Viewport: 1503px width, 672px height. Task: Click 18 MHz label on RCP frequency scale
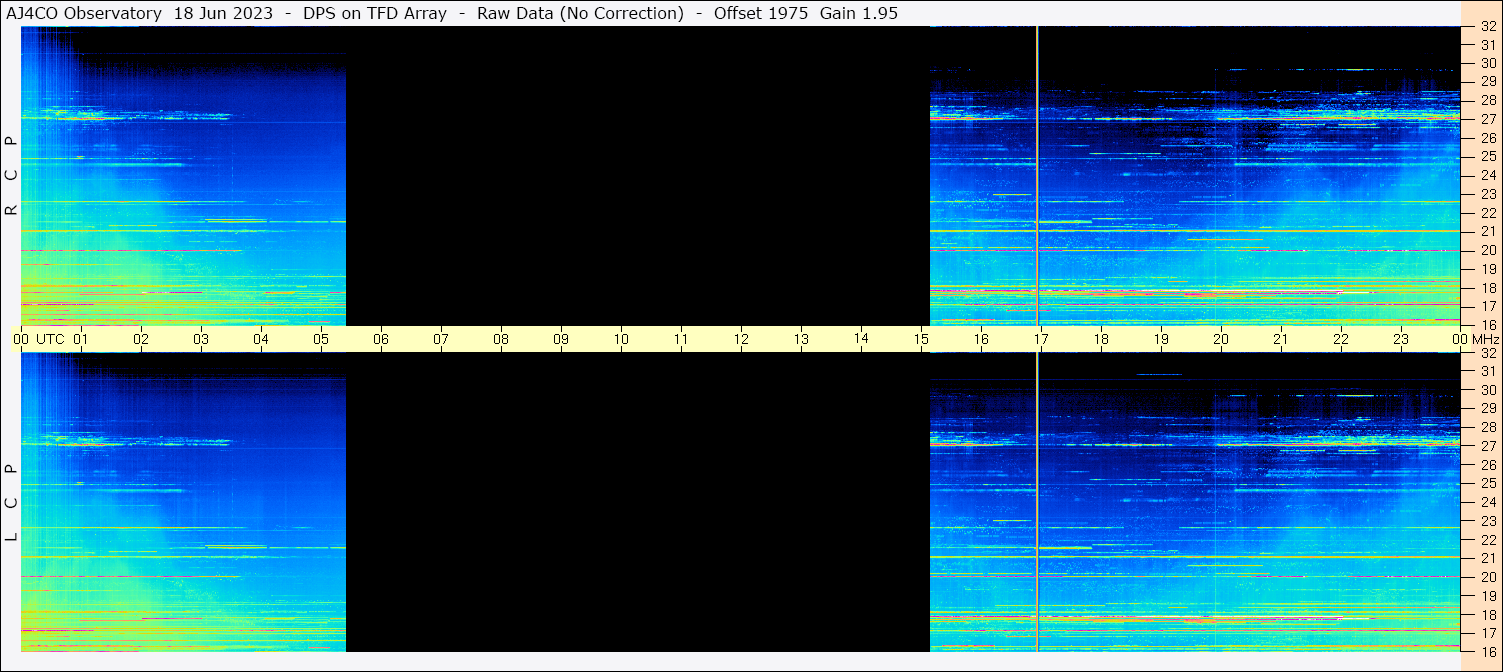(x=1487, y=287)
